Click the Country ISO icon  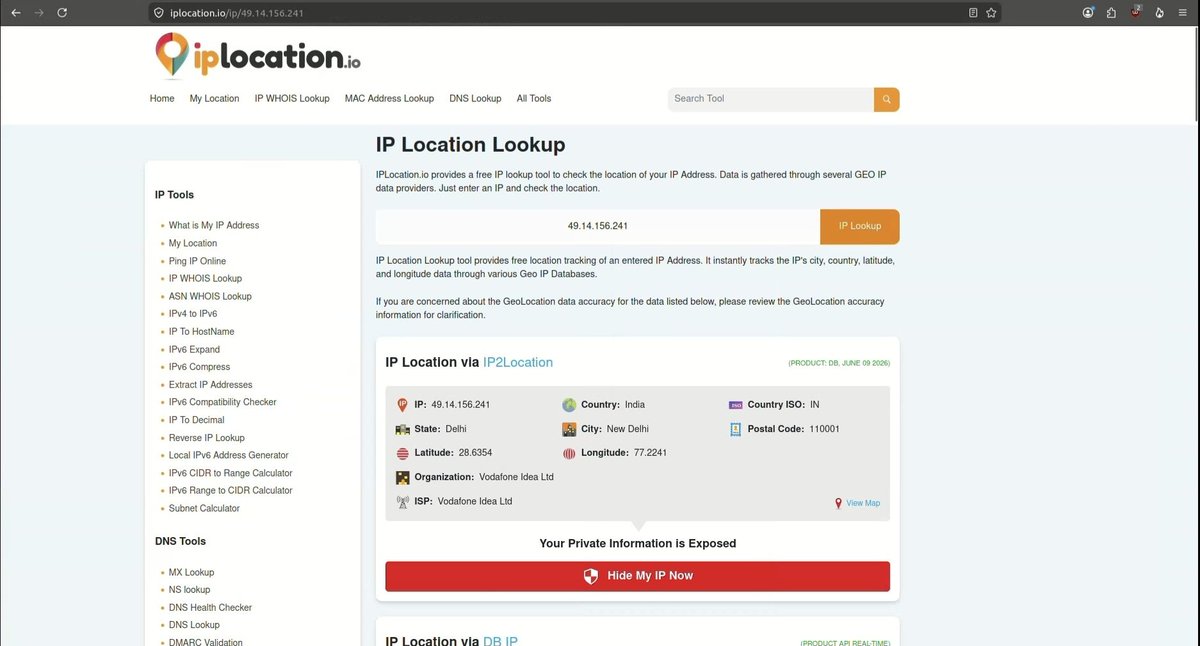[x=736, y=405]
